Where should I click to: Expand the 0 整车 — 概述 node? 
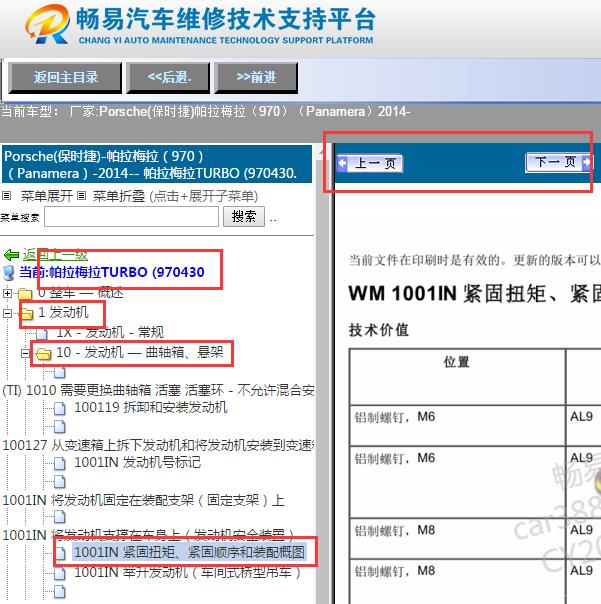(x=7, y=294)
